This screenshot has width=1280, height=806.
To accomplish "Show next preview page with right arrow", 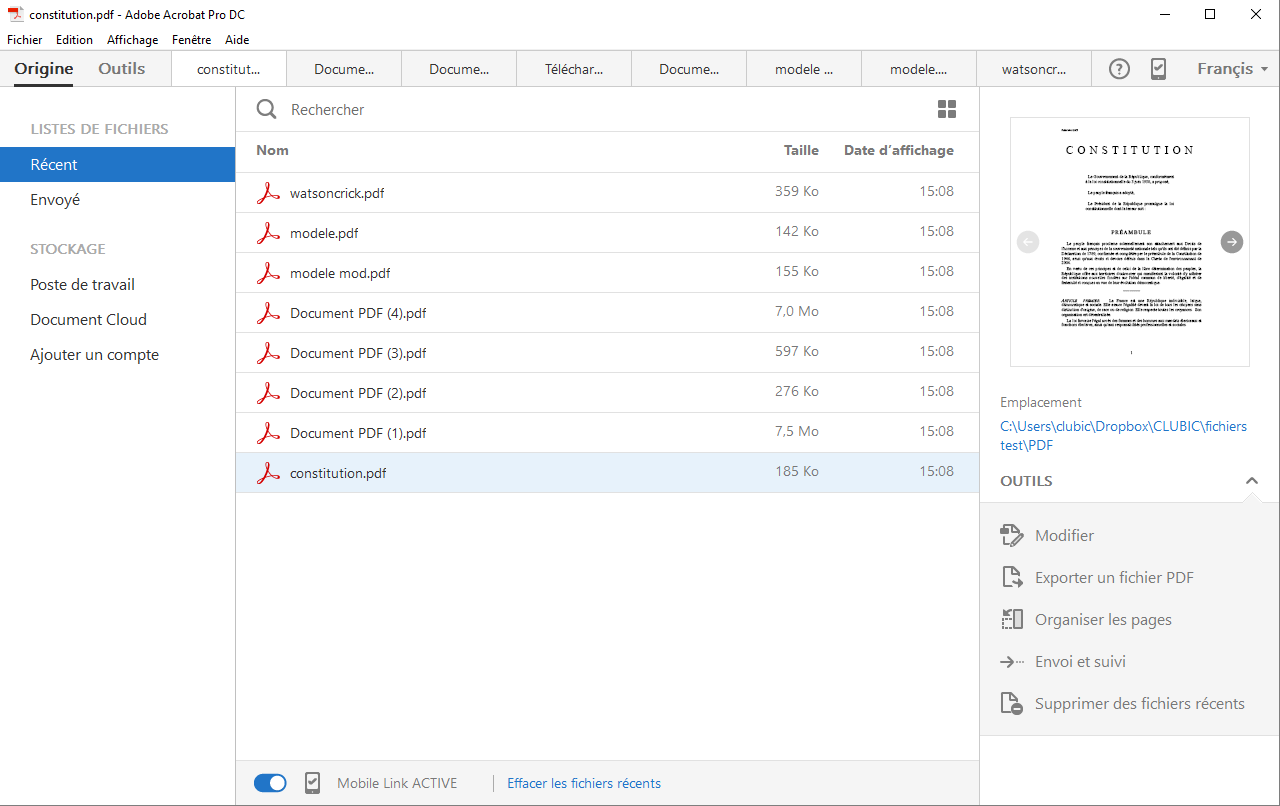I will pyautogui.click(x=1232, y=242).
